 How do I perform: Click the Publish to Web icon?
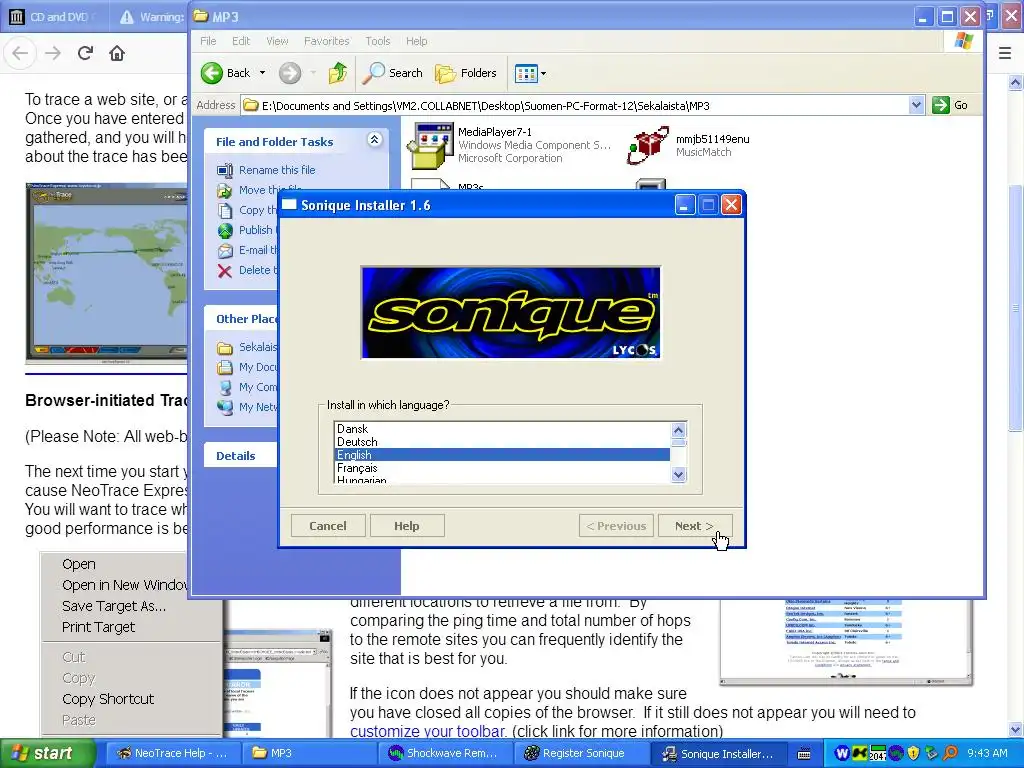point(225,231)
